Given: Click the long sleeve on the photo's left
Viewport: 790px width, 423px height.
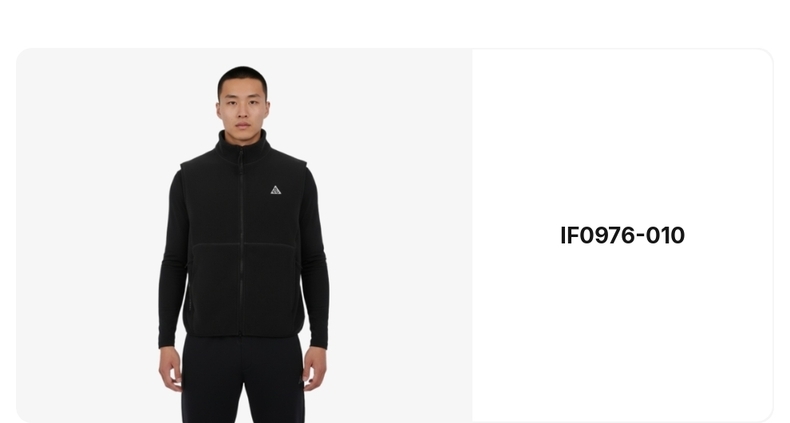Looking at the screenshot, I should pos(173,262).
